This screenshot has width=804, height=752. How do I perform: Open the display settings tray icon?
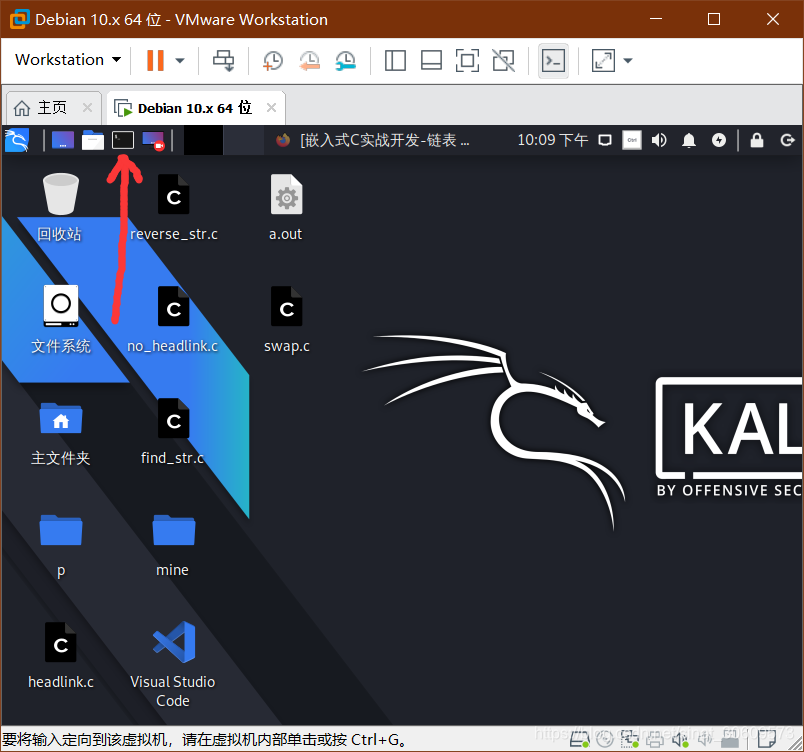pyautogui.click(x=605, y=140)
